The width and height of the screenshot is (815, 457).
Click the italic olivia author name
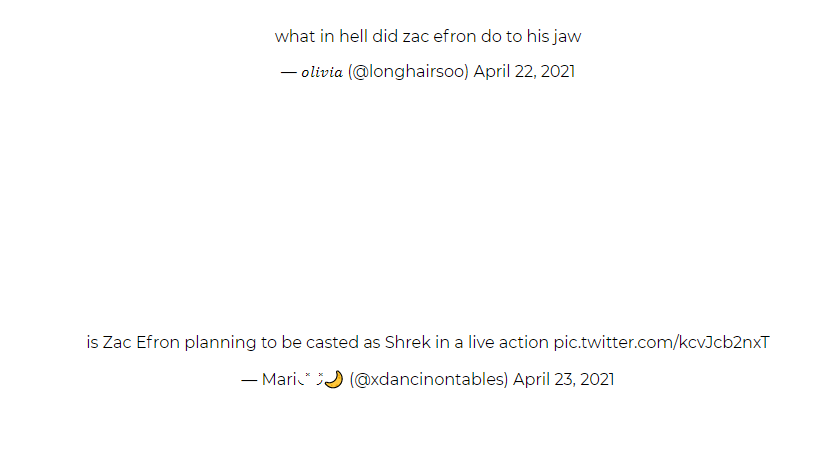tap(322, 72)
